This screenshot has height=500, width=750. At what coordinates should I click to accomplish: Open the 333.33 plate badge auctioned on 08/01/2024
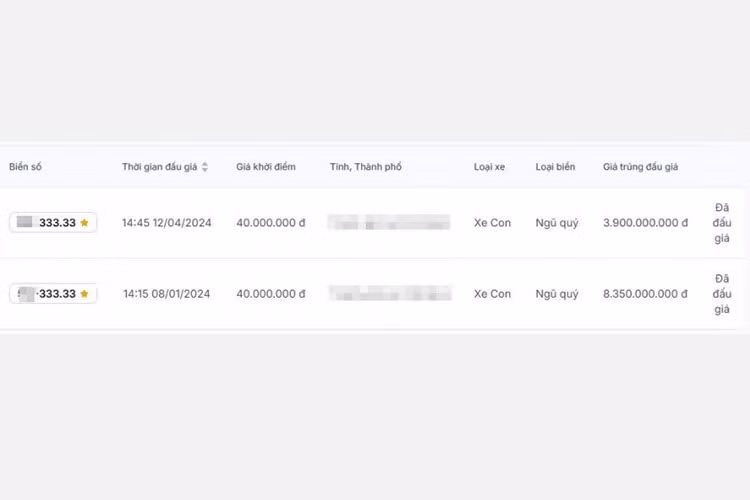pos(53,294)
